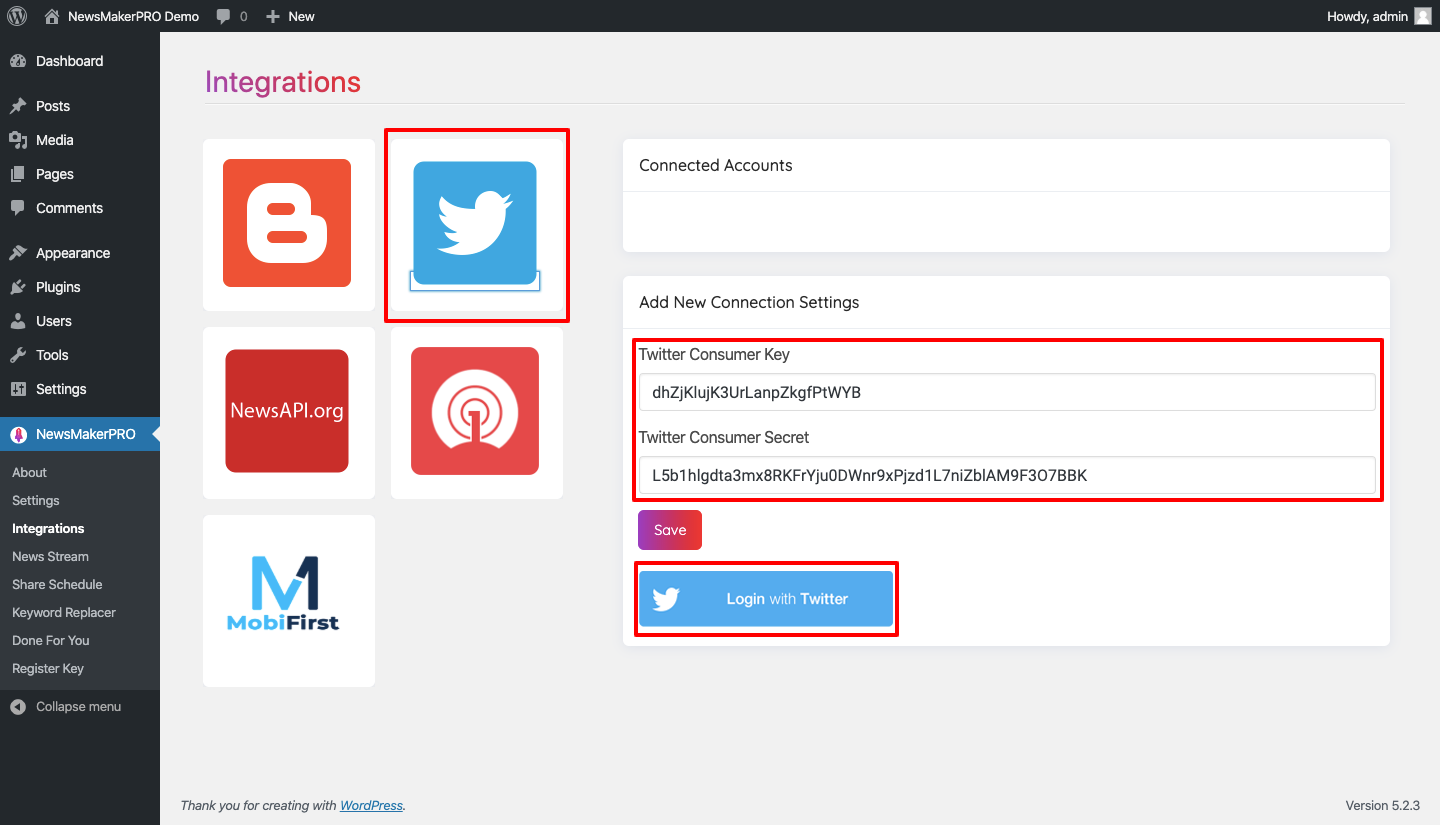Open the NewsMakerPRO menu item

[80, 434]
